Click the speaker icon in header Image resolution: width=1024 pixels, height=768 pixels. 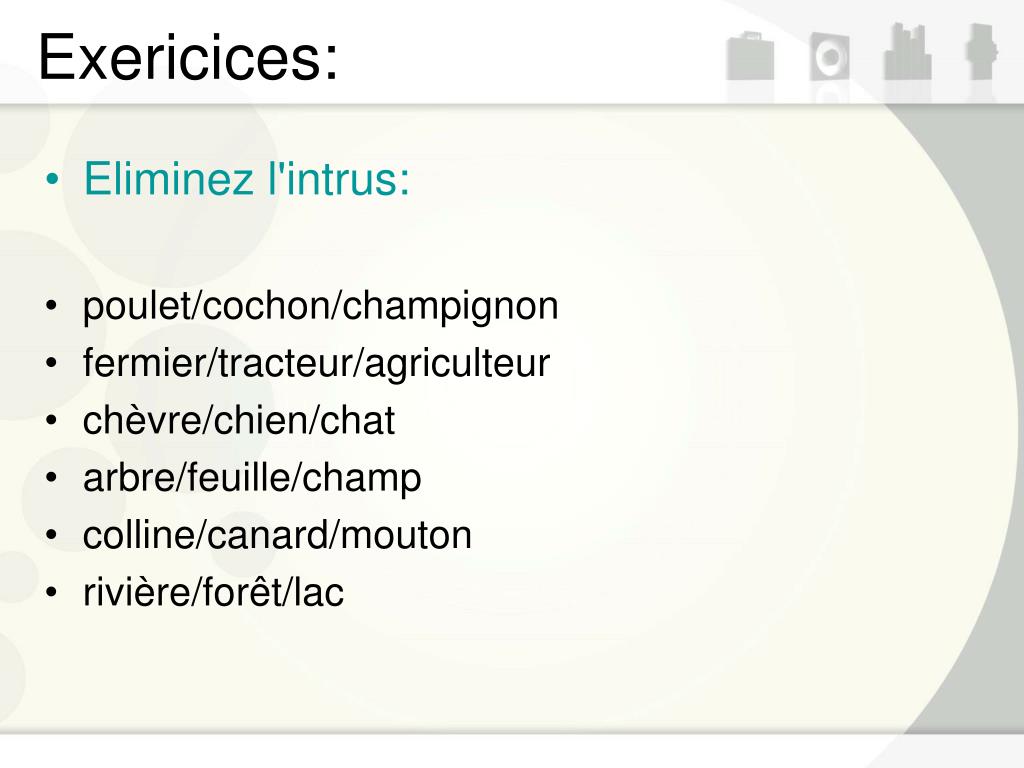[x=830, y=56]
